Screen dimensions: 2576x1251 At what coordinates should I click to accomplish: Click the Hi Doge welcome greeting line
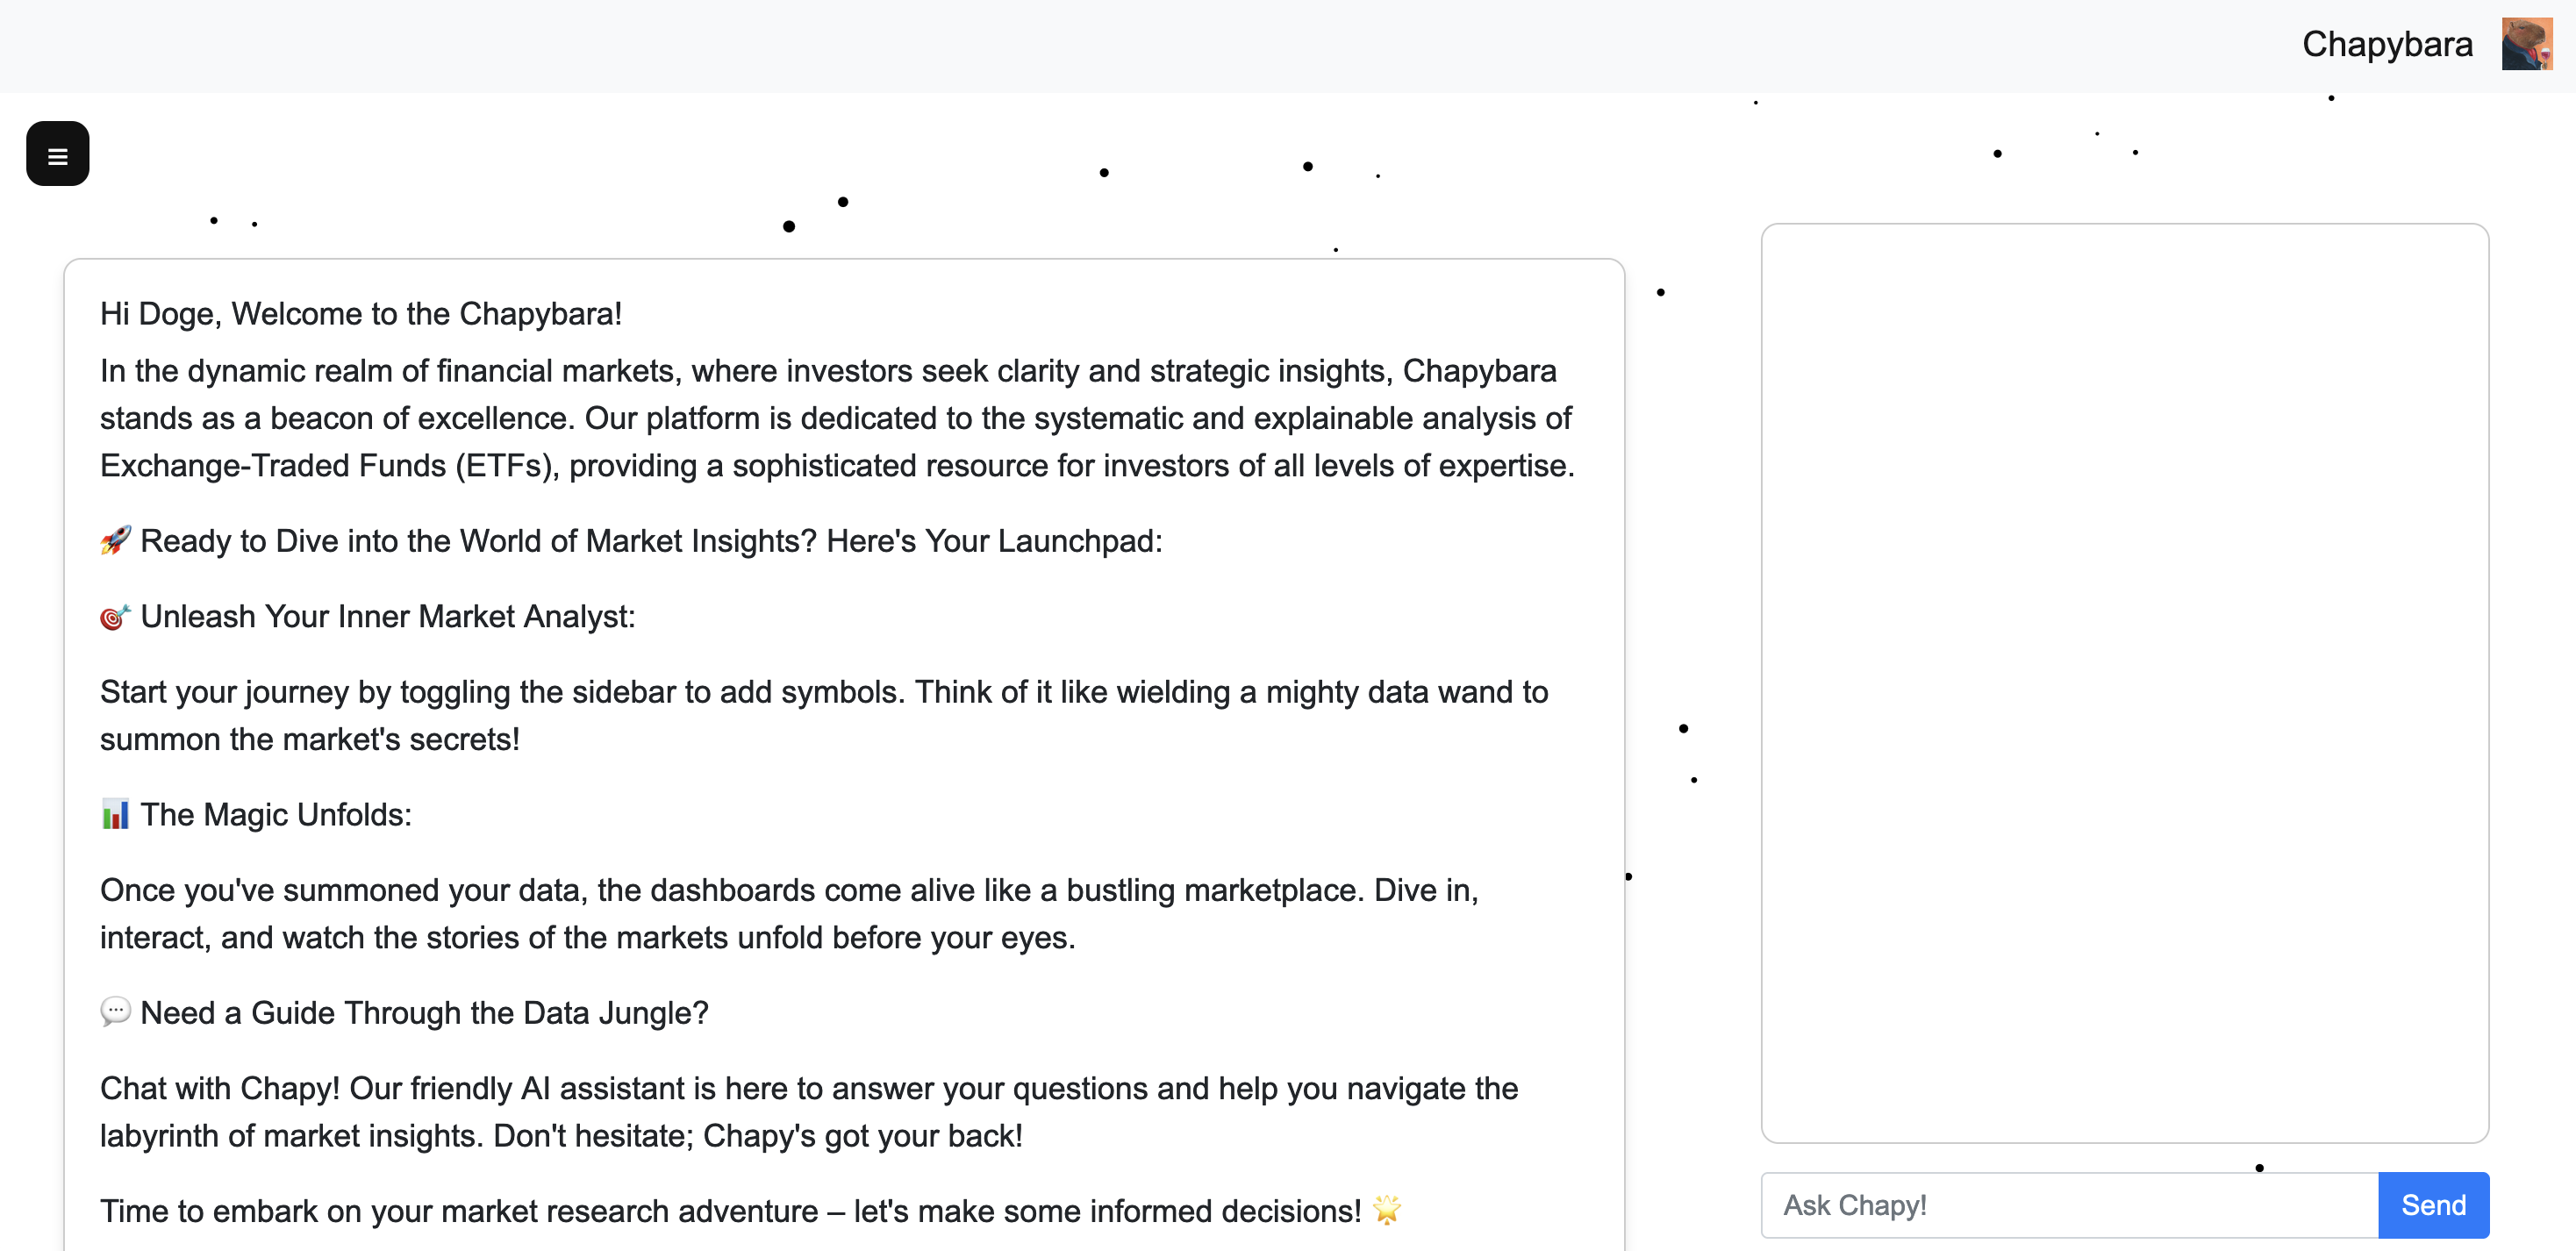tap(361, 314)
